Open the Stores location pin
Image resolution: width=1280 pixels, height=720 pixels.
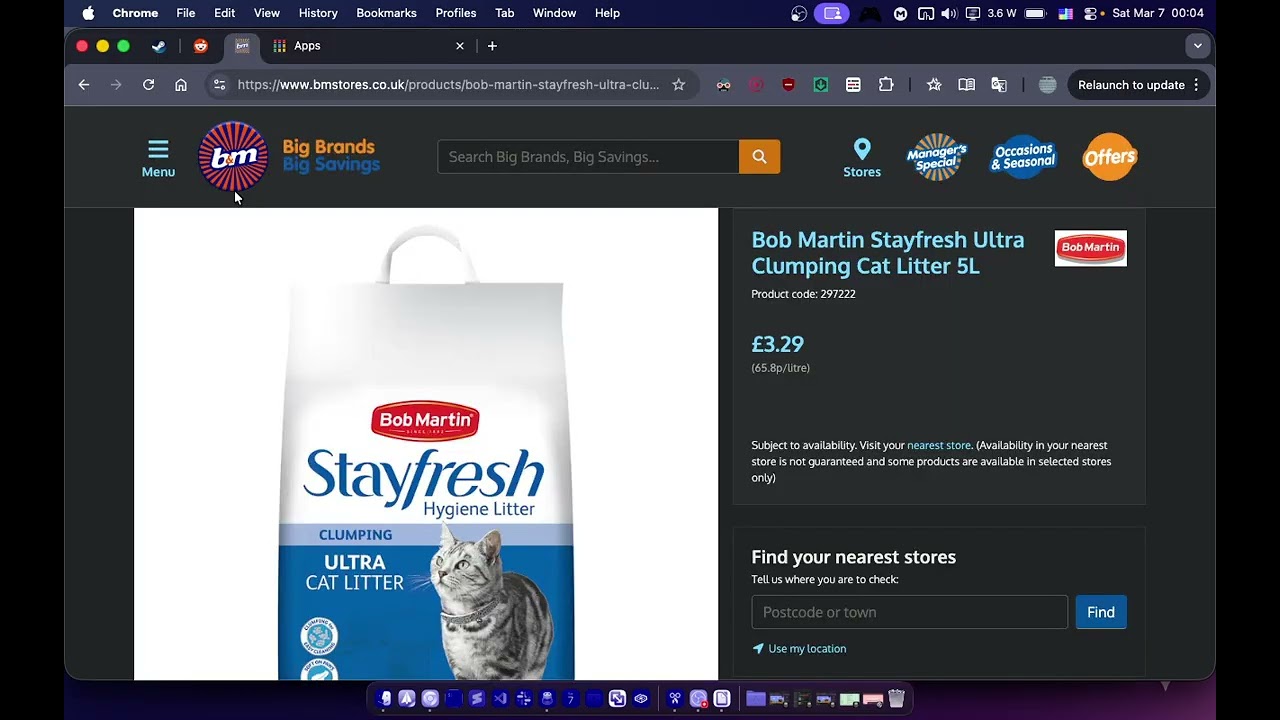862,158
